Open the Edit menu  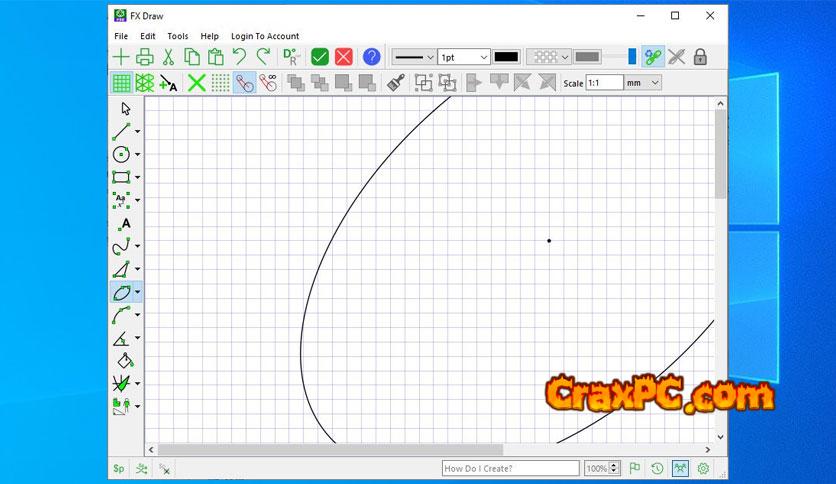(x=148, y=36)
